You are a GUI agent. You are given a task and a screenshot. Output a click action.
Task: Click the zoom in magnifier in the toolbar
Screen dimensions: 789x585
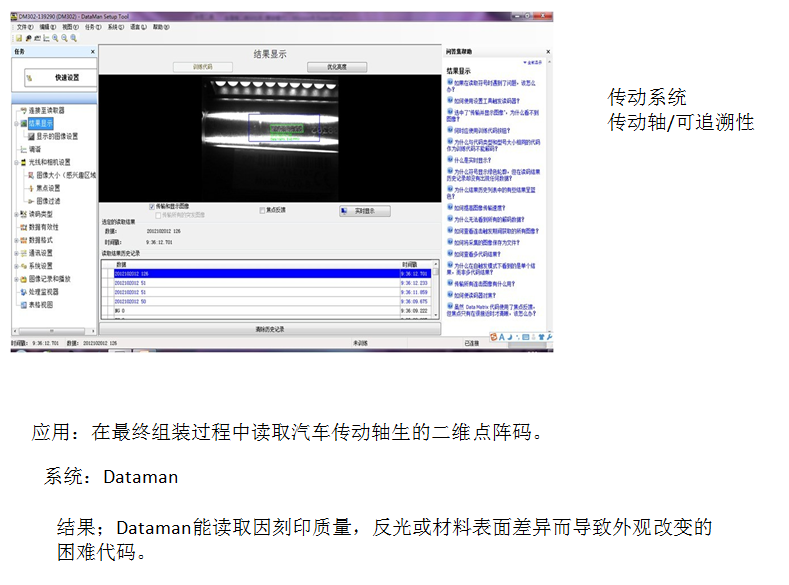55,38
